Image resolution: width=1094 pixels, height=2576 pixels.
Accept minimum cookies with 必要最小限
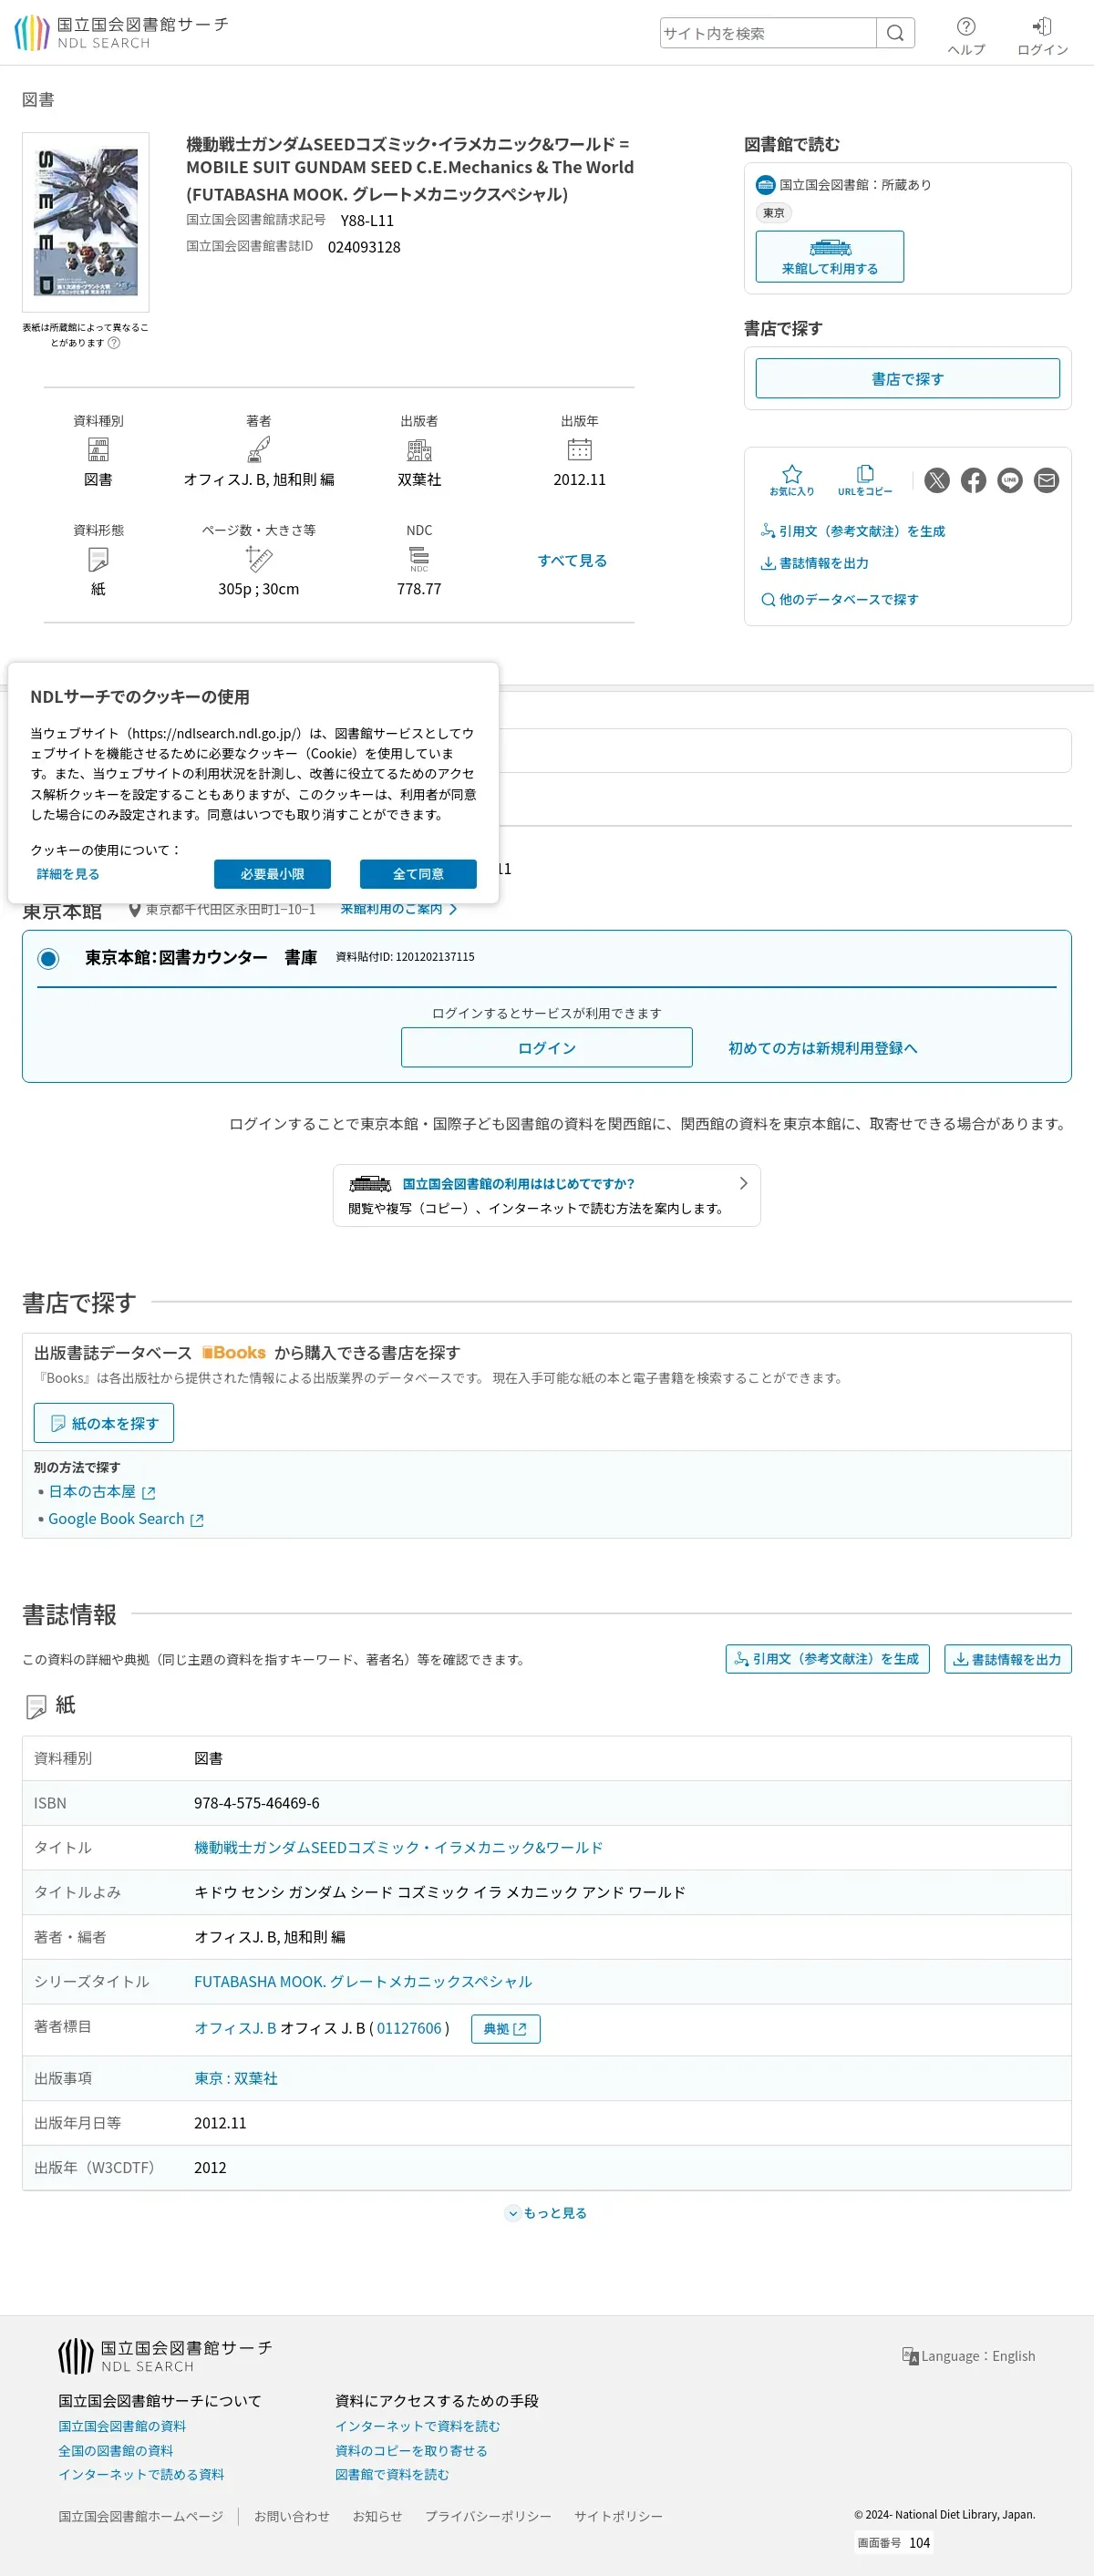point(272,874)
